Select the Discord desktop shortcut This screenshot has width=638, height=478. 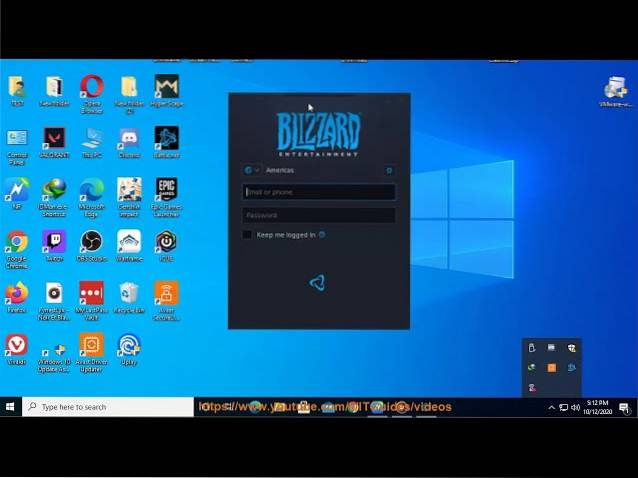pyautogui.click(x=129, y=139)
